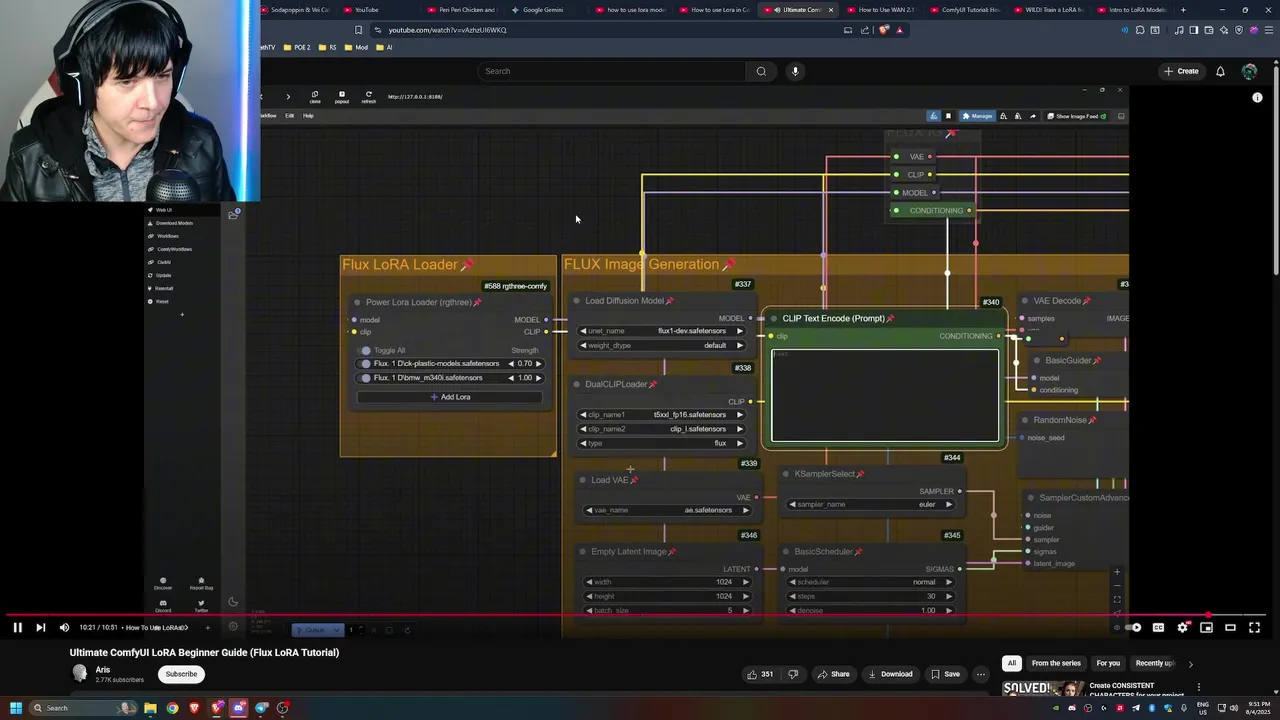The height and width of the screenshot is (720, 1280).
Task: Subscribe to the Aris channel
Action: (x=181, y=674)
